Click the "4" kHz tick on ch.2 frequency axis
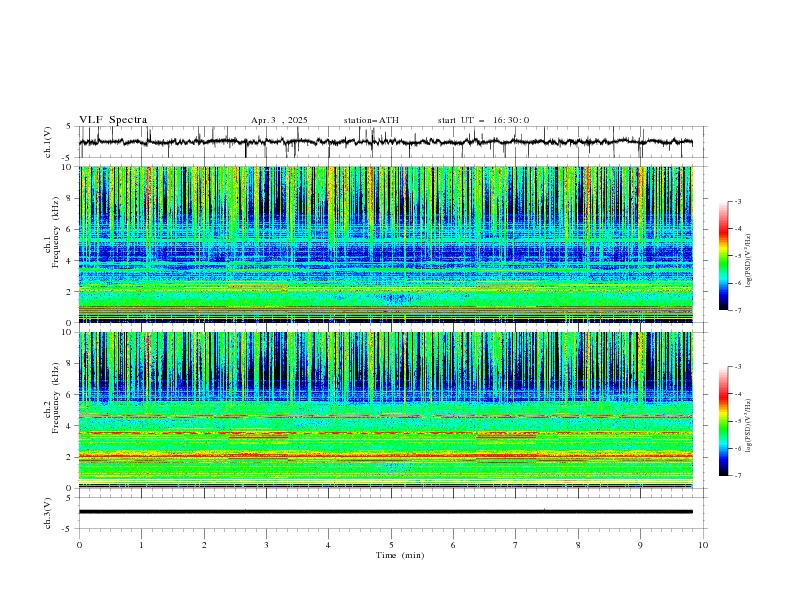This screenshot has height=612, width=792. 70,426
